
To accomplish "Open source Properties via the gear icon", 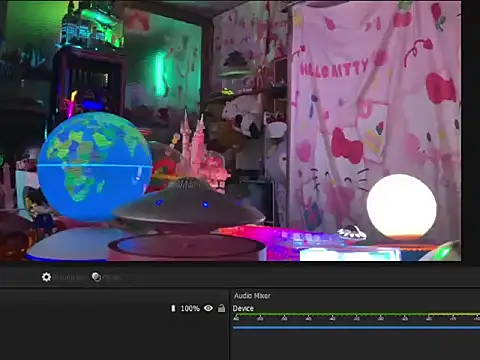I will 46,277.
